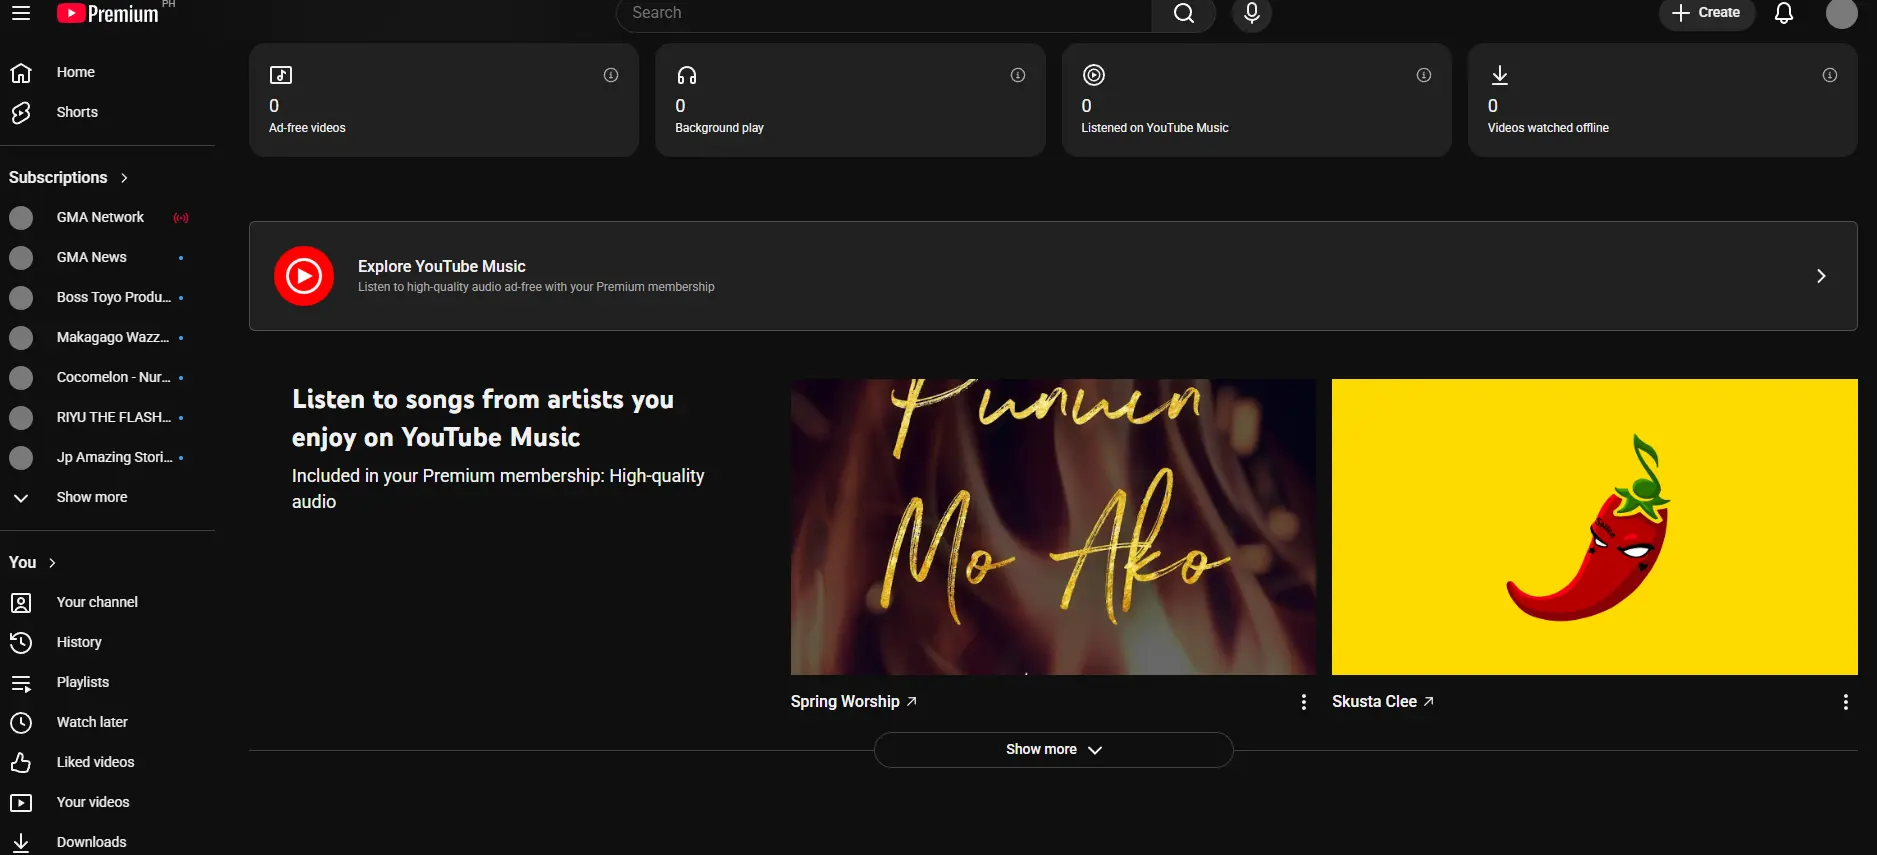This screenshot has height=855, width=1877.
Task: Open the hamburger guide menu
Action: point(21,13)
